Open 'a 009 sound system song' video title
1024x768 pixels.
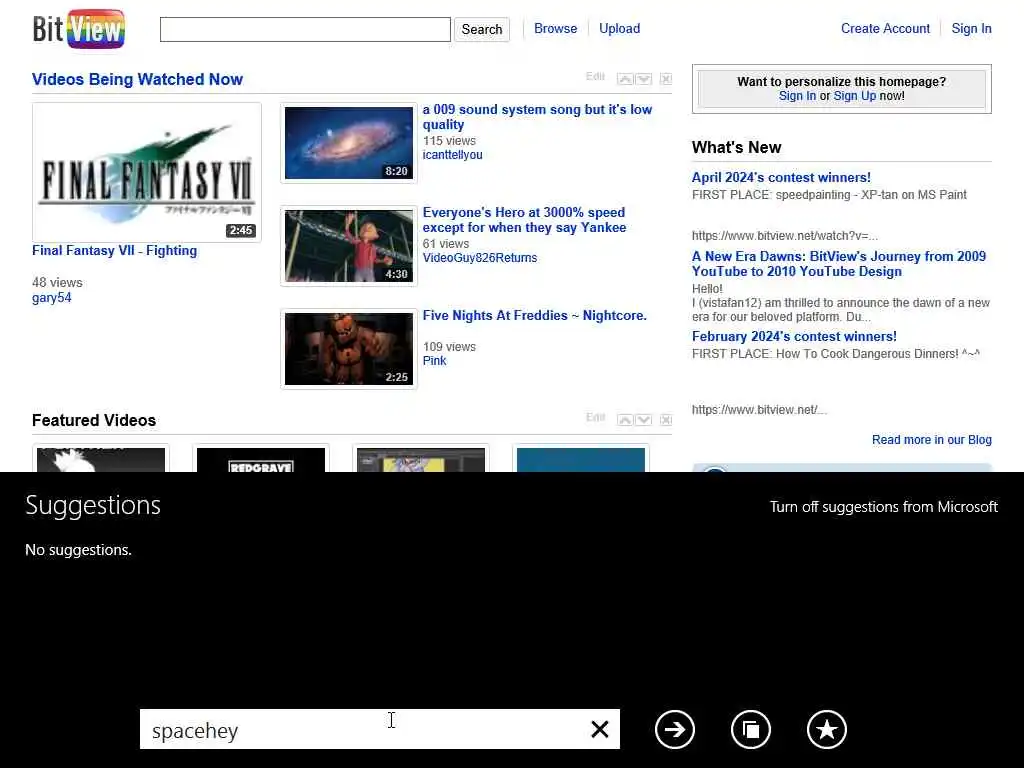pos(537,117)
